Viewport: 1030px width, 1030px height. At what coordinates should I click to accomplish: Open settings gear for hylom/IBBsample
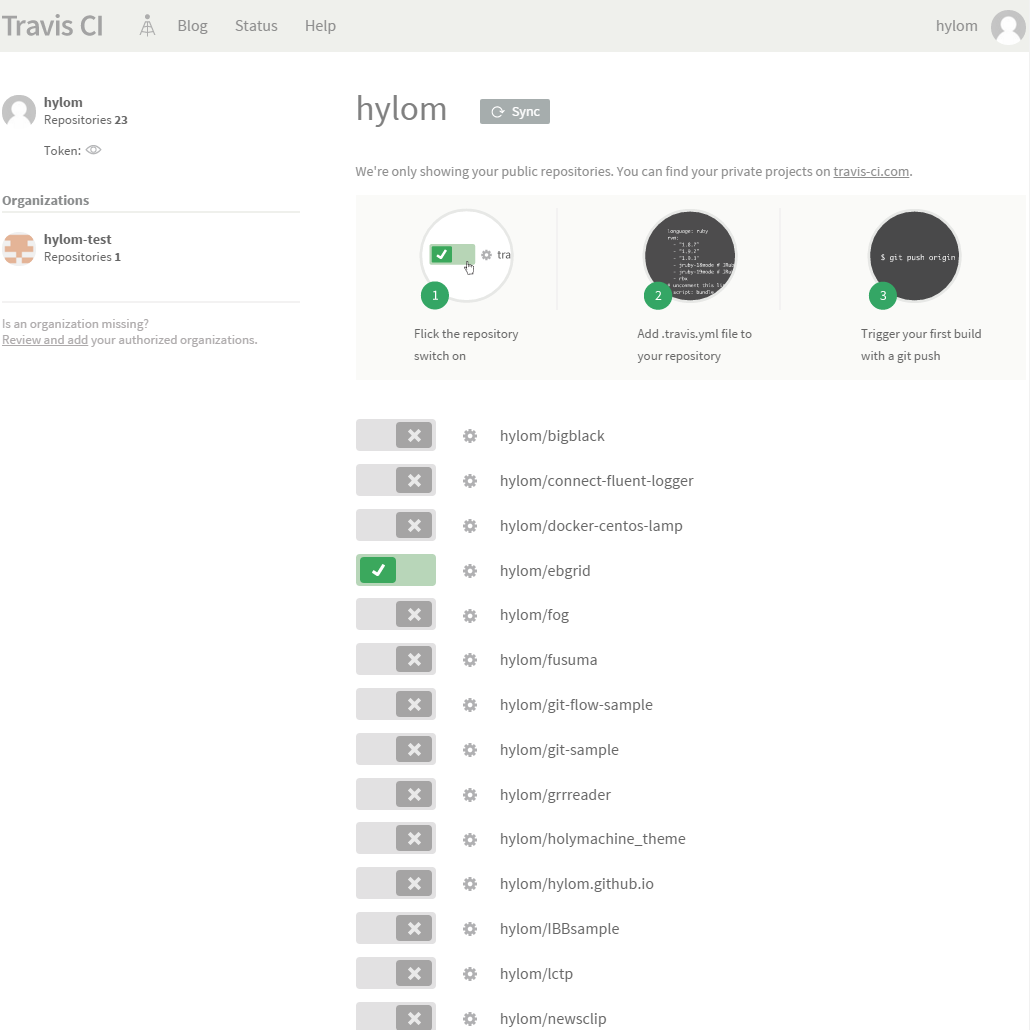pos(470,929)
